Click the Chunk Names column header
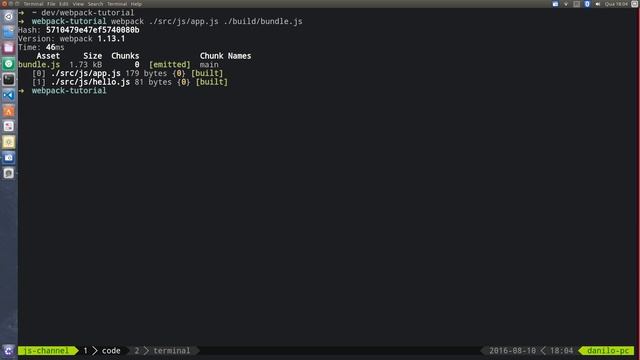This screenshot has width=640, height=360. click(x=225, y=56)
